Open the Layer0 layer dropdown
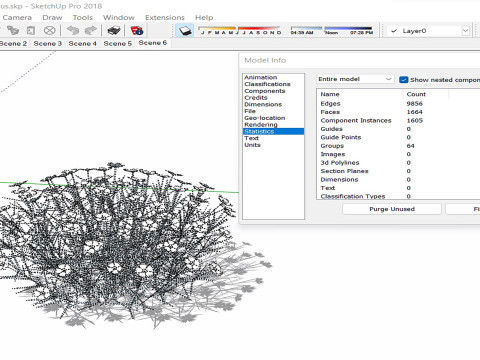This screenshot has height=360, width=480. (465, 31)
